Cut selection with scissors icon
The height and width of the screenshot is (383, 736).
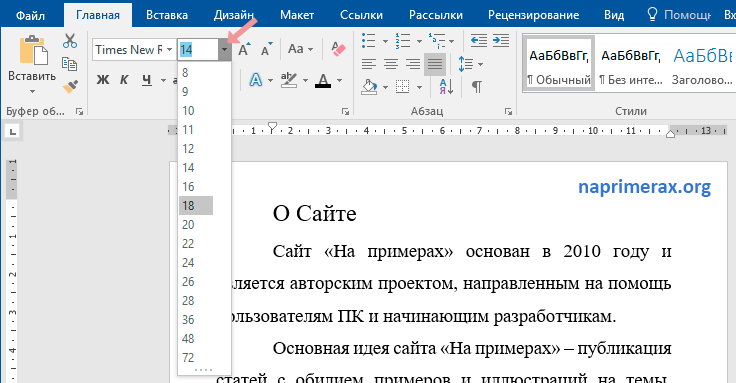click(70, 41)
